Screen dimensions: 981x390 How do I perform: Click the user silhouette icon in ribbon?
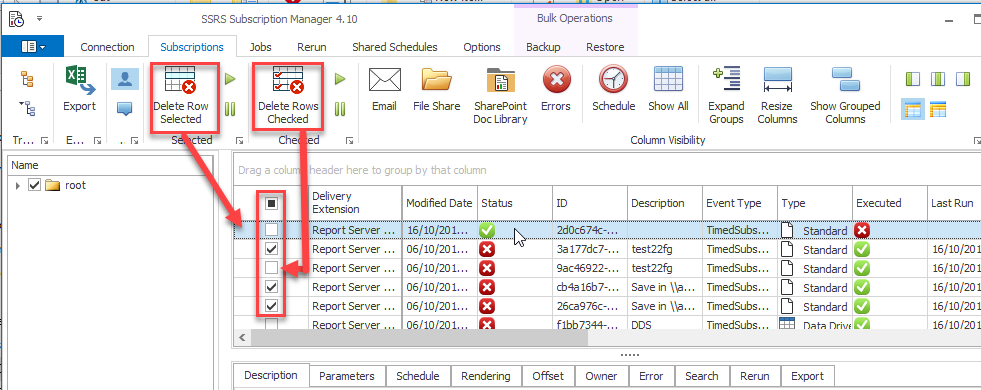pyautogui.click(x=125, y=79)
